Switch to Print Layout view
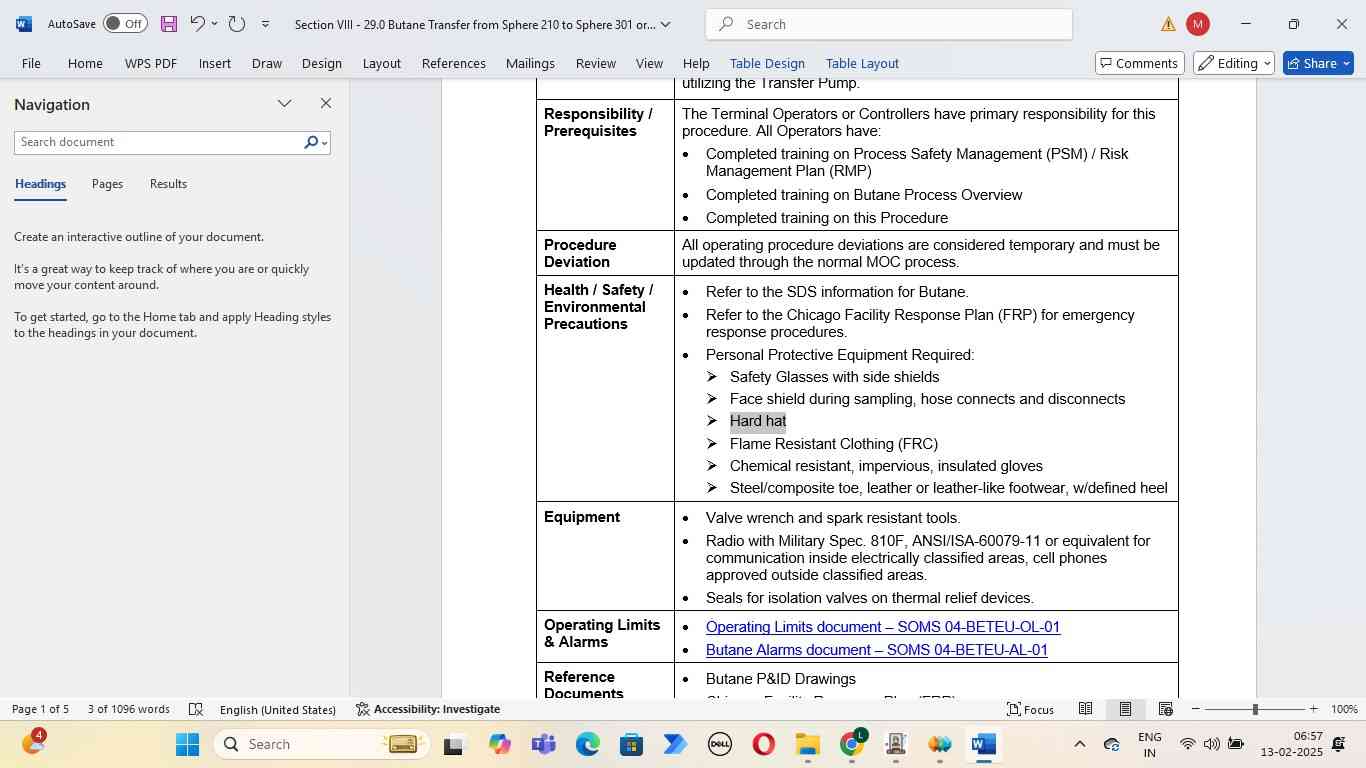 pyautogui.click(x=1125, y=709)
